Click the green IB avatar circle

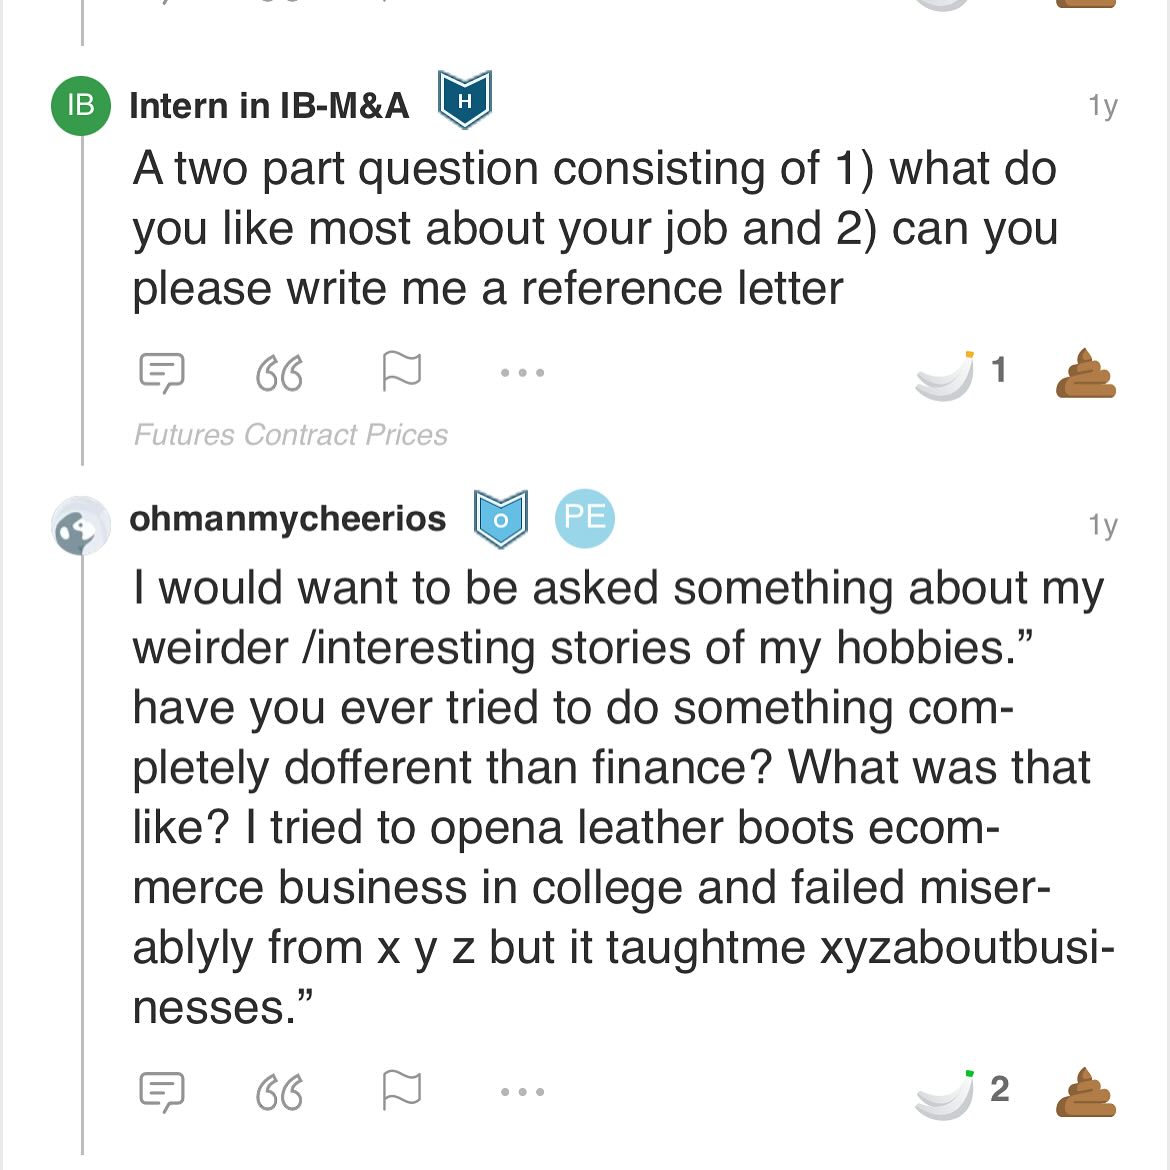click(x=81, y=104)
